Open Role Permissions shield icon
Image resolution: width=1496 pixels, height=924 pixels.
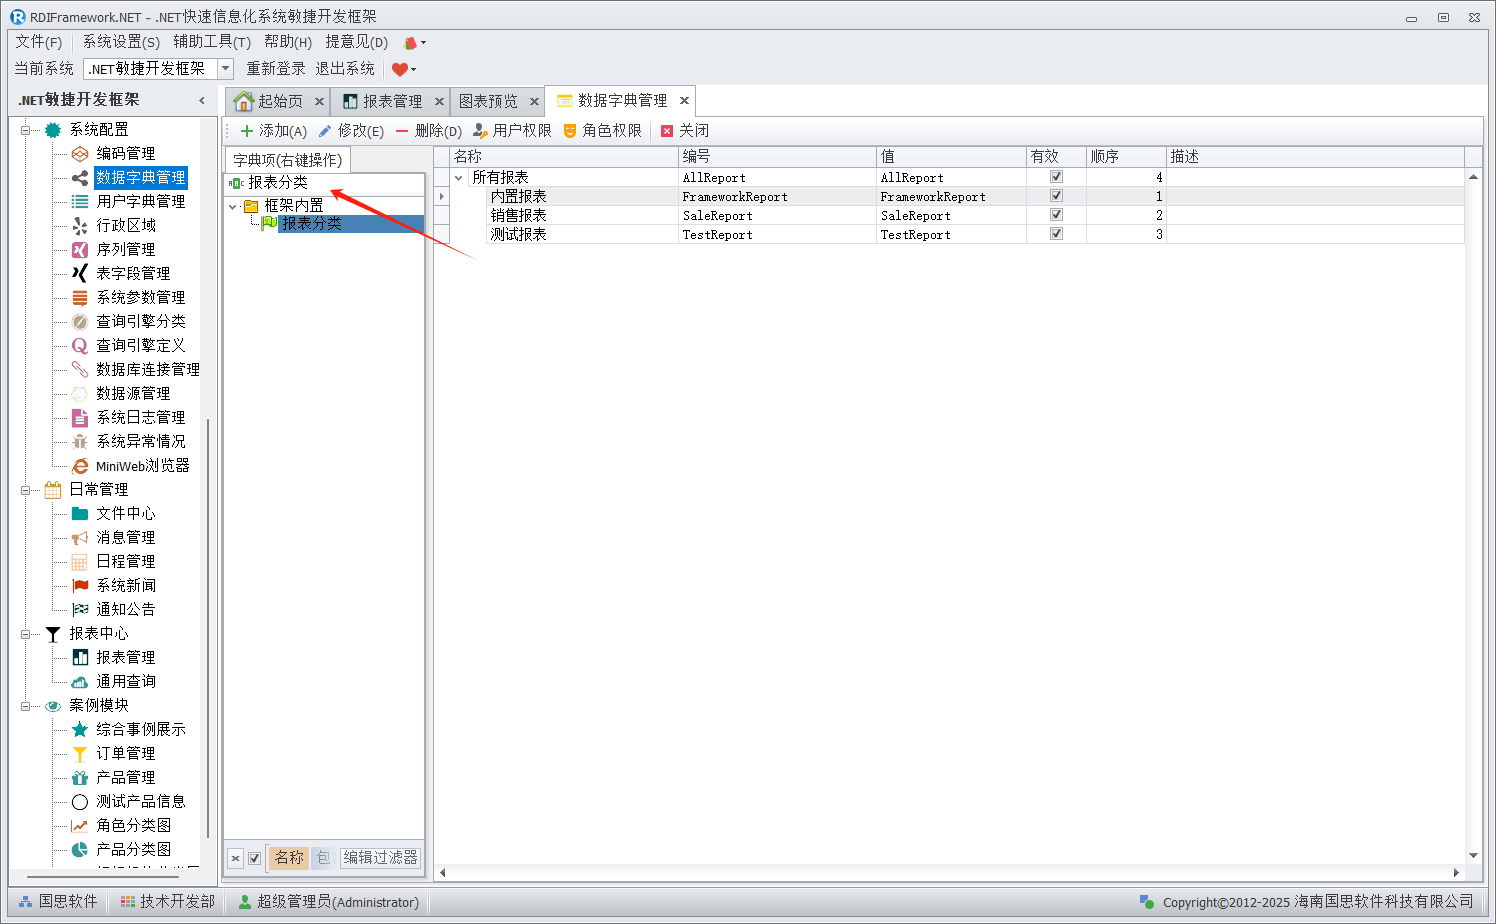point(570,131)
